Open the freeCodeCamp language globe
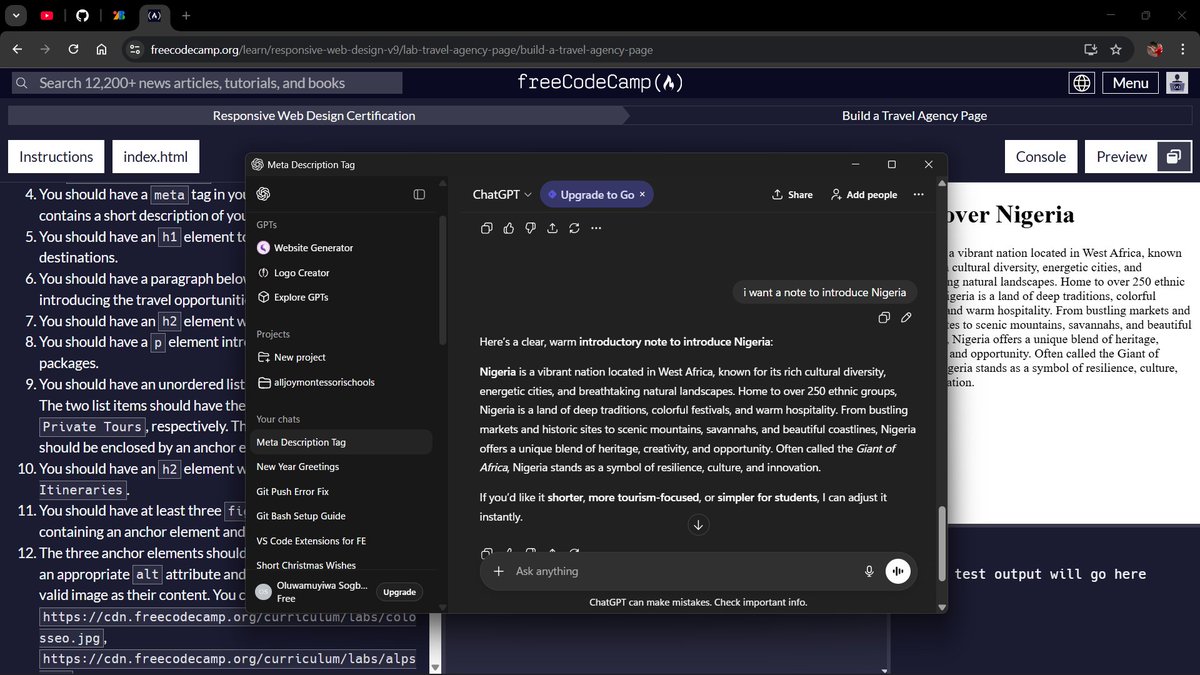Image resolution: width=1200 pixels, height=675 pixels. [x=1082, y=83]
